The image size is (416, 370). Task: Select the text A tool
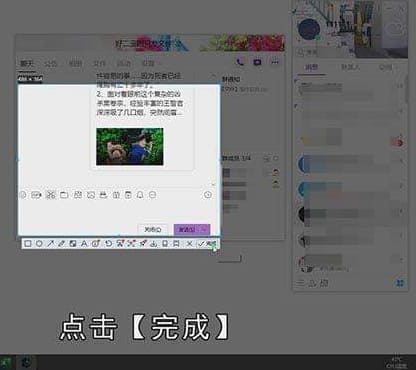(84, 244)
